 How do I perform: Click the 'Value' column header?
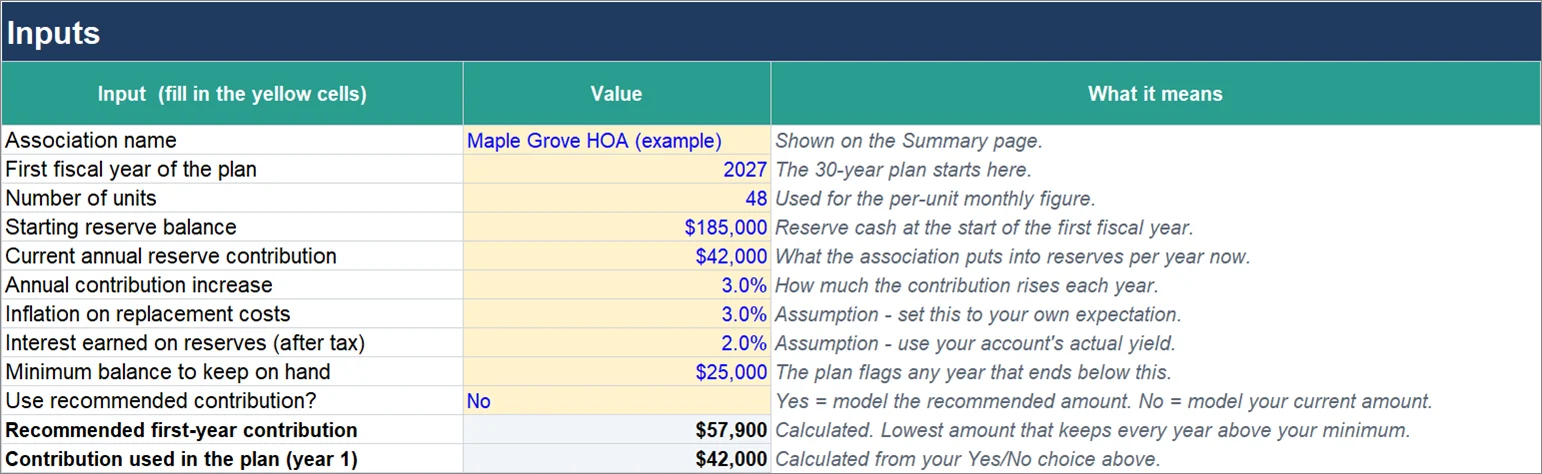[616, 94]
